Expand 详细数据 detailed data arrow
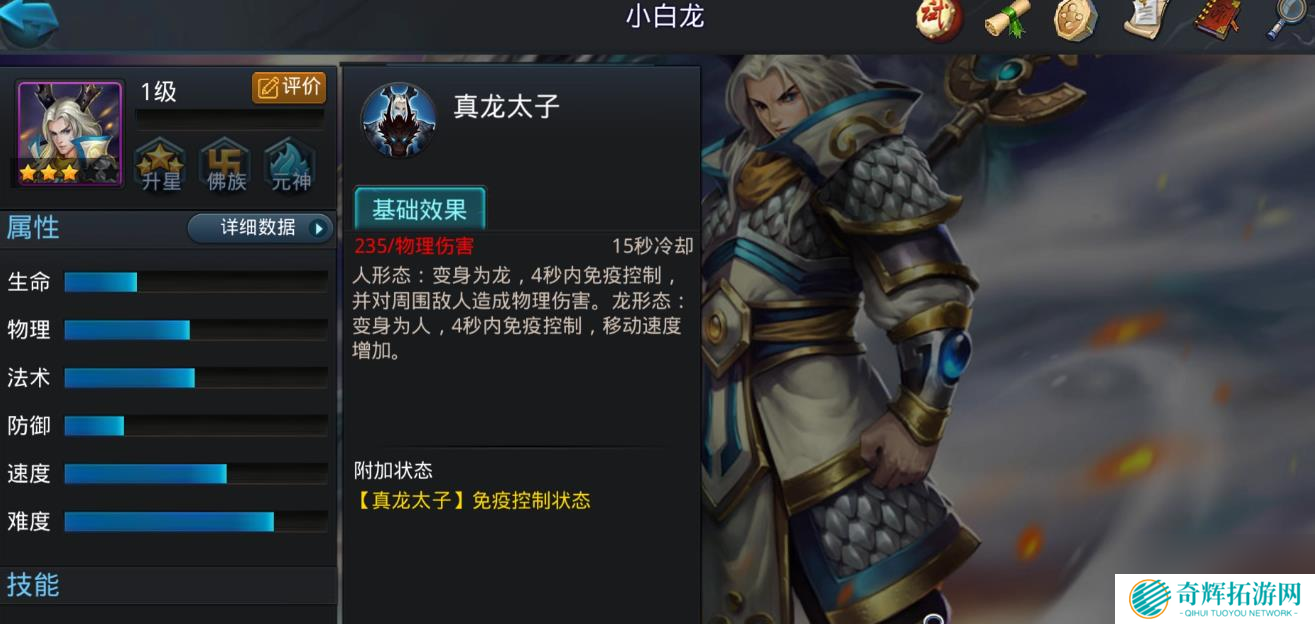This screenshot has width=1315, height=624. [261, 228]
